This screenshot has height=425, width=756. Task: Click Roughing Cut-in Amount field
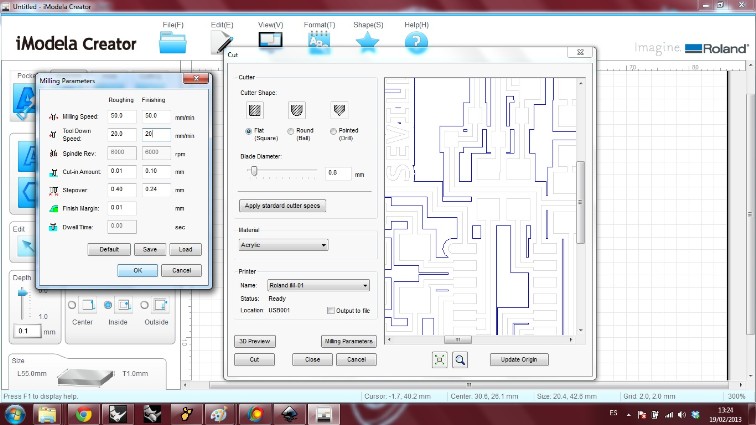(122, 171)
